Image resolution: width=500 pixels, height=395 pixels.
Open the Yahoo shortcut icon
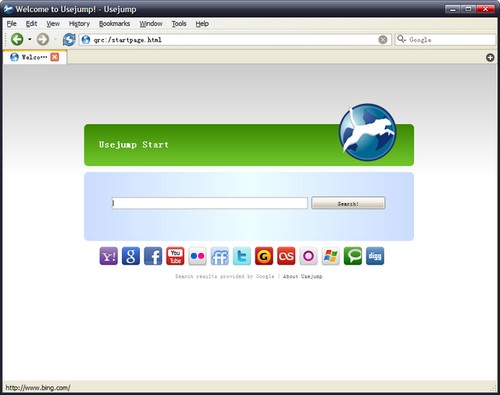(109, 256)
